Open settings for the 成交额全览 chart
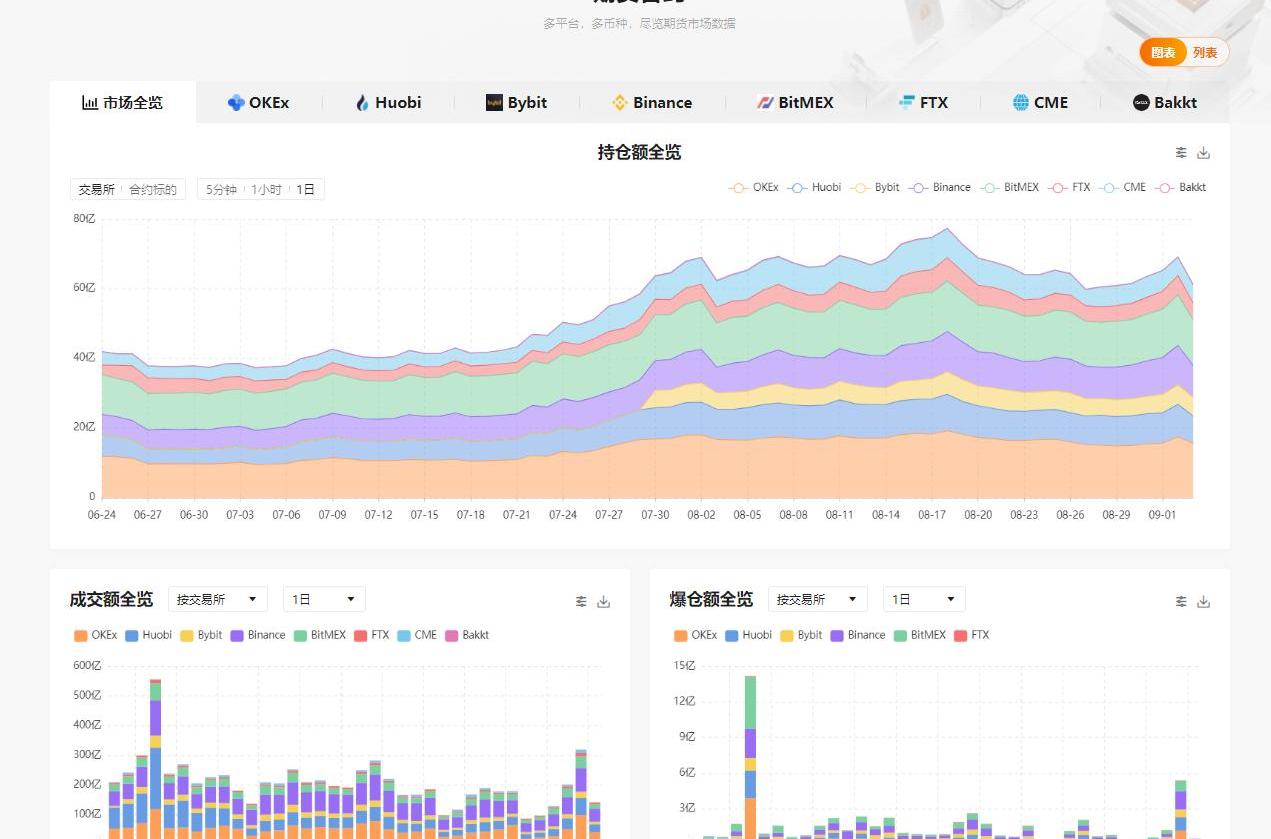Image resolution: width=1271 pixels, height=839 pixels. coord(581,601)
